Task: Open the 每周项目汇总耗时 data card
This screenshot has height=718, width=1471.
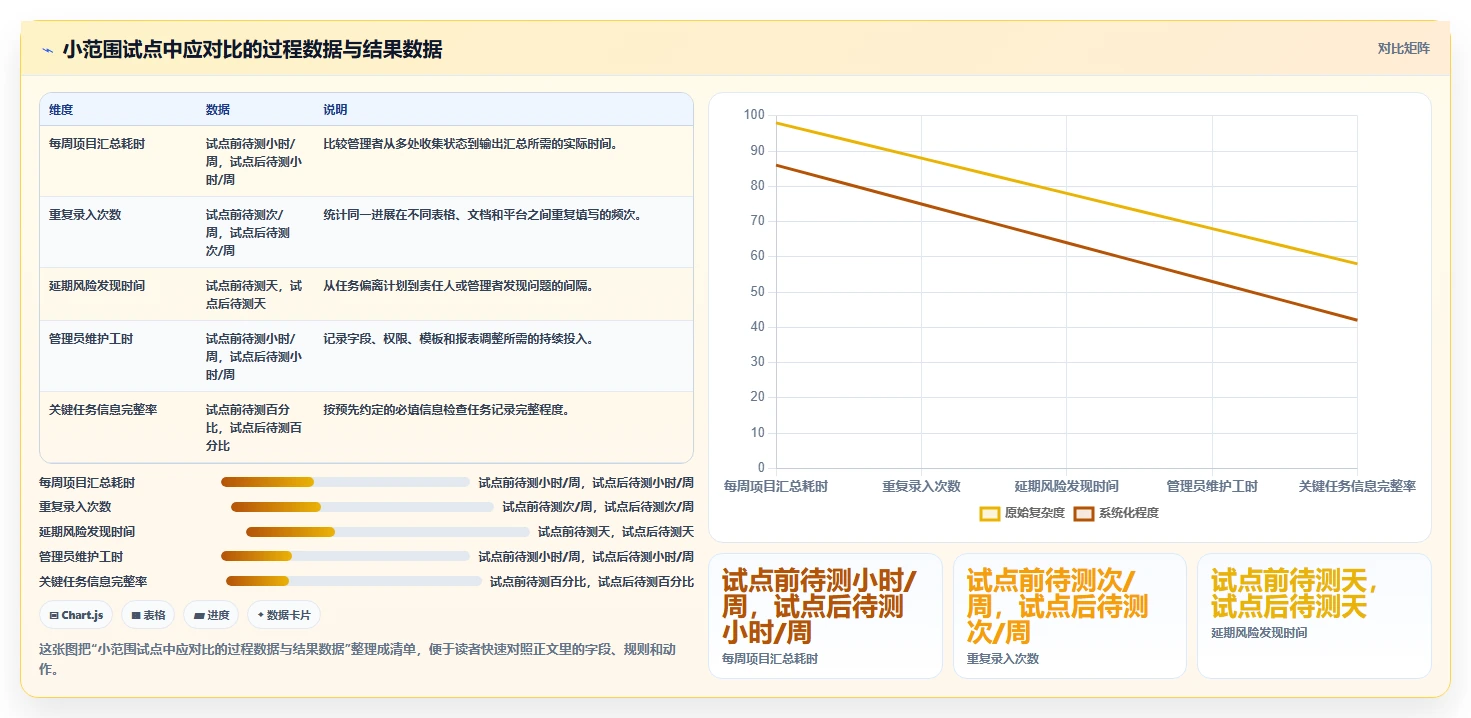Action: (x=825, y=616)
